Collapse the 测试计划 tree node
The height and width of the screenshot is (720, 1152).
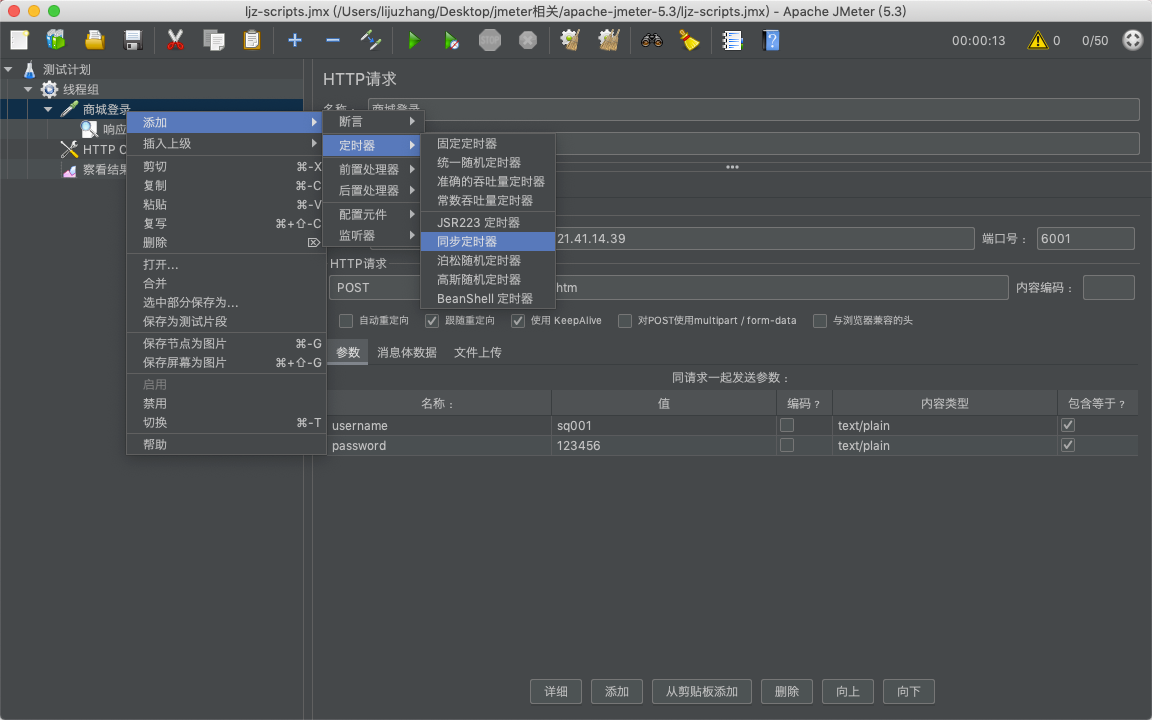9,70
